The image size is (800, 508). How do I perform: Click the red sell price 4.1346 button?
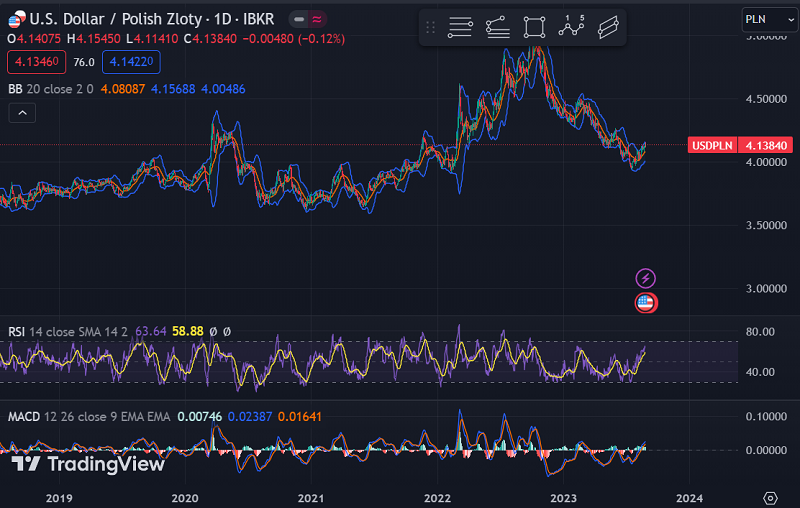[x=34, y=62]
